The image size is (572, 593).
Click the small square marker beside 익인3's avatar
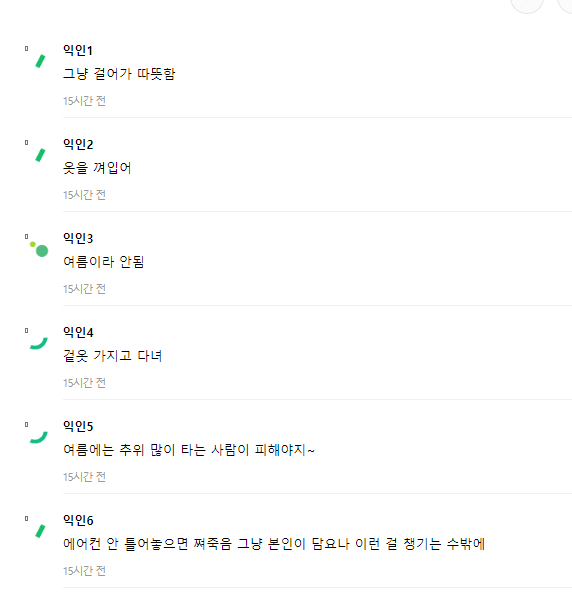26,236
